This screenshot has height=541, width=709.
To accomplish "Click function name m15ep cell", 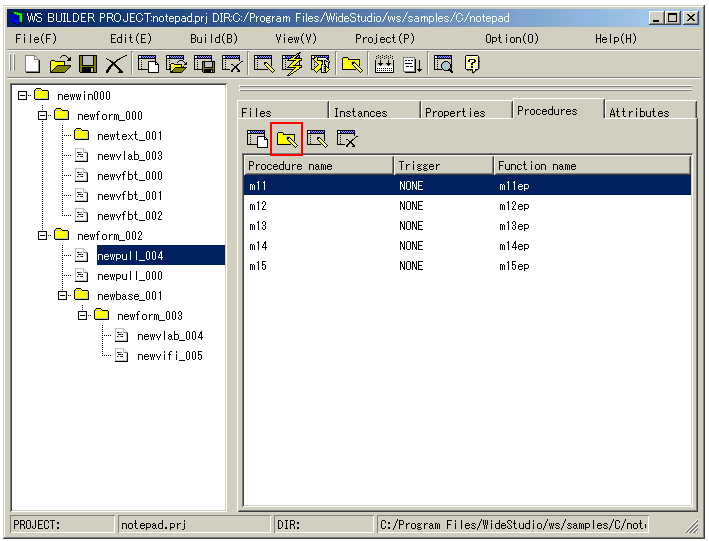I will tap(514, 266).
